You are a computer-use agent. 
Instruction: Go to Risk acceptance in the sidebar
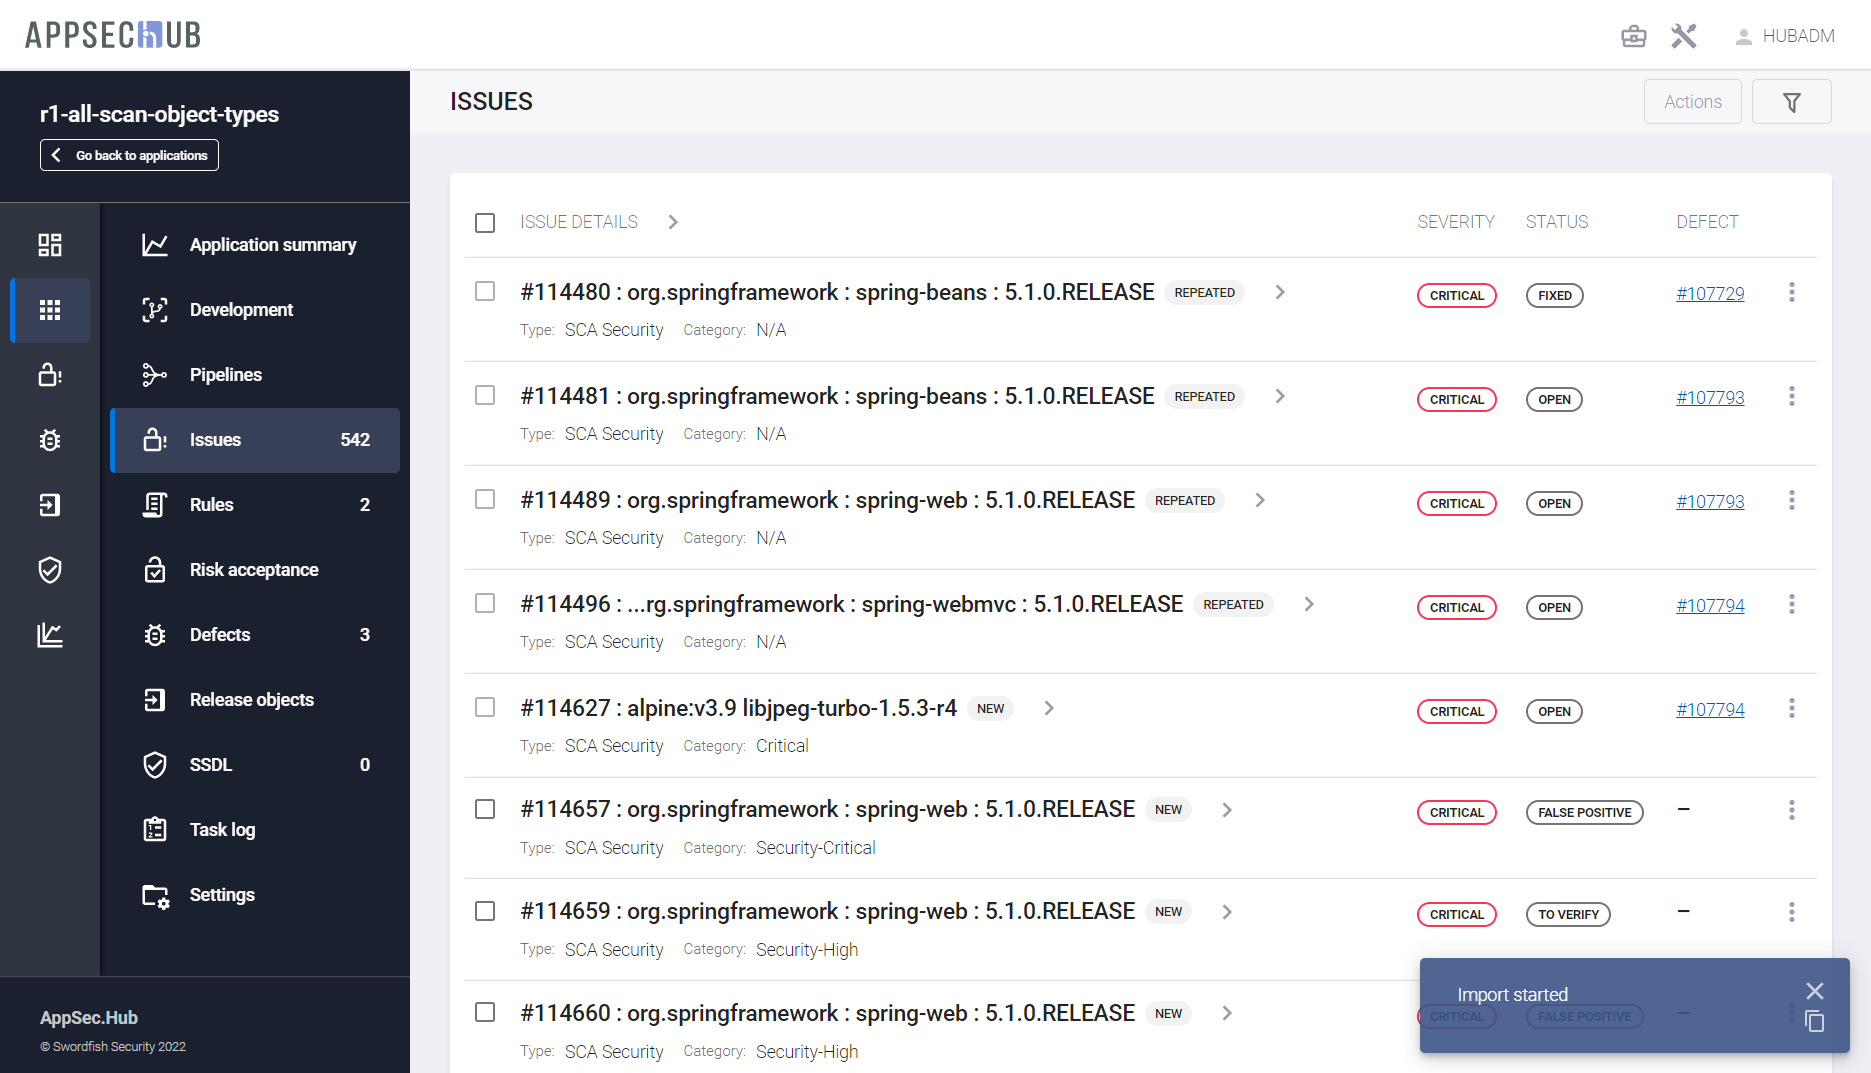(254, 570)
